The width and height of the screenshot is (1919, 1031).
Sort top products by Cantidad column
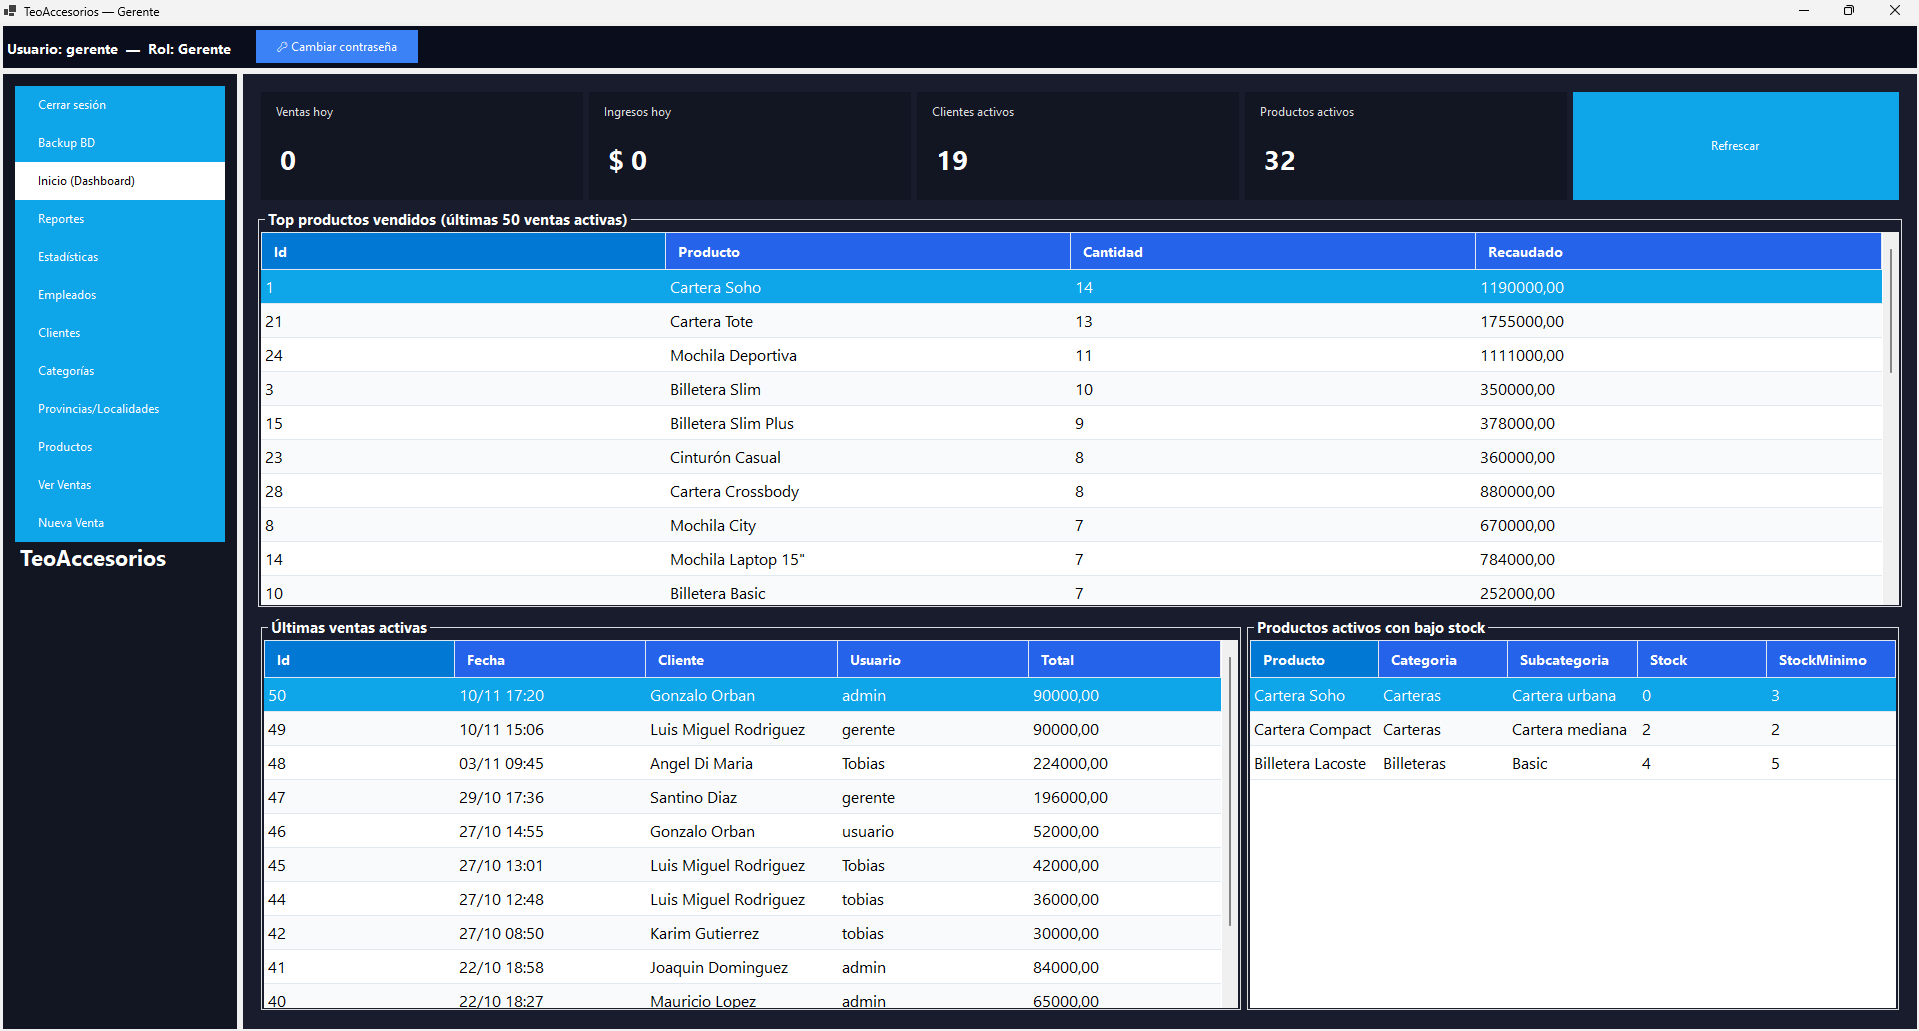[1271, 252]
